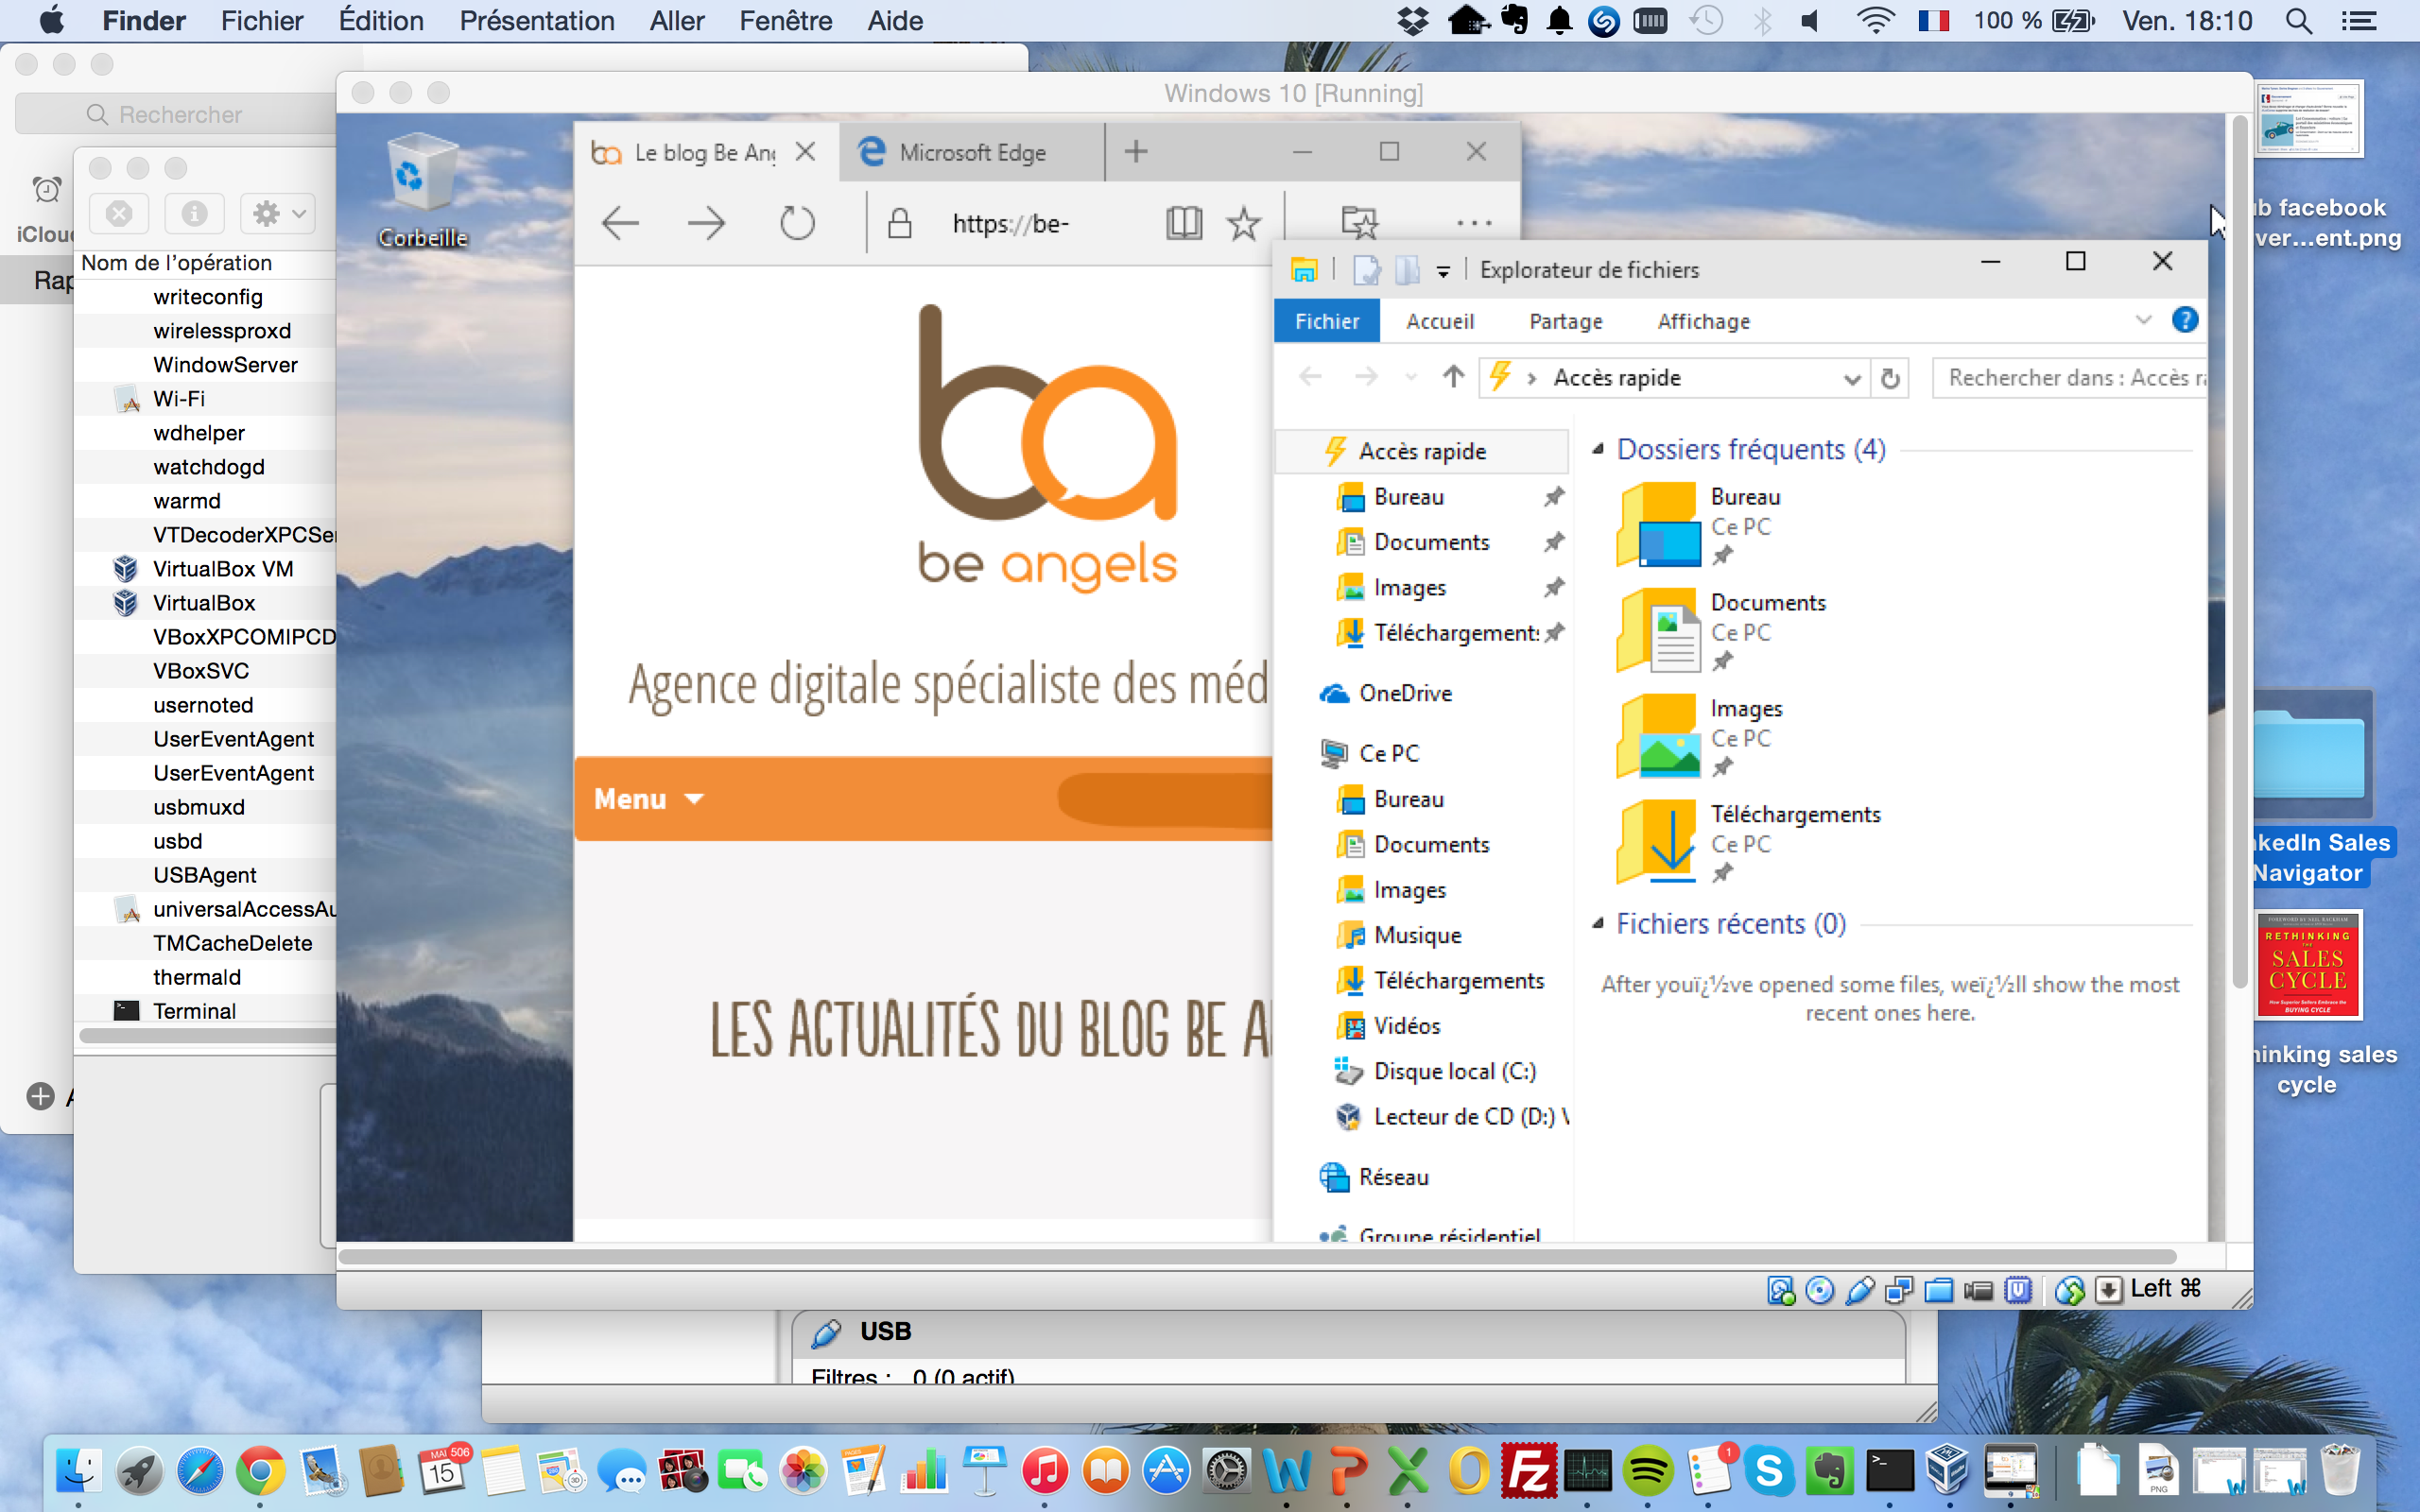Screen dimensions: 2420x1512
Task: Go up one folder level in Explorer
Action: pyautogui.click(x=1453, y=377)
